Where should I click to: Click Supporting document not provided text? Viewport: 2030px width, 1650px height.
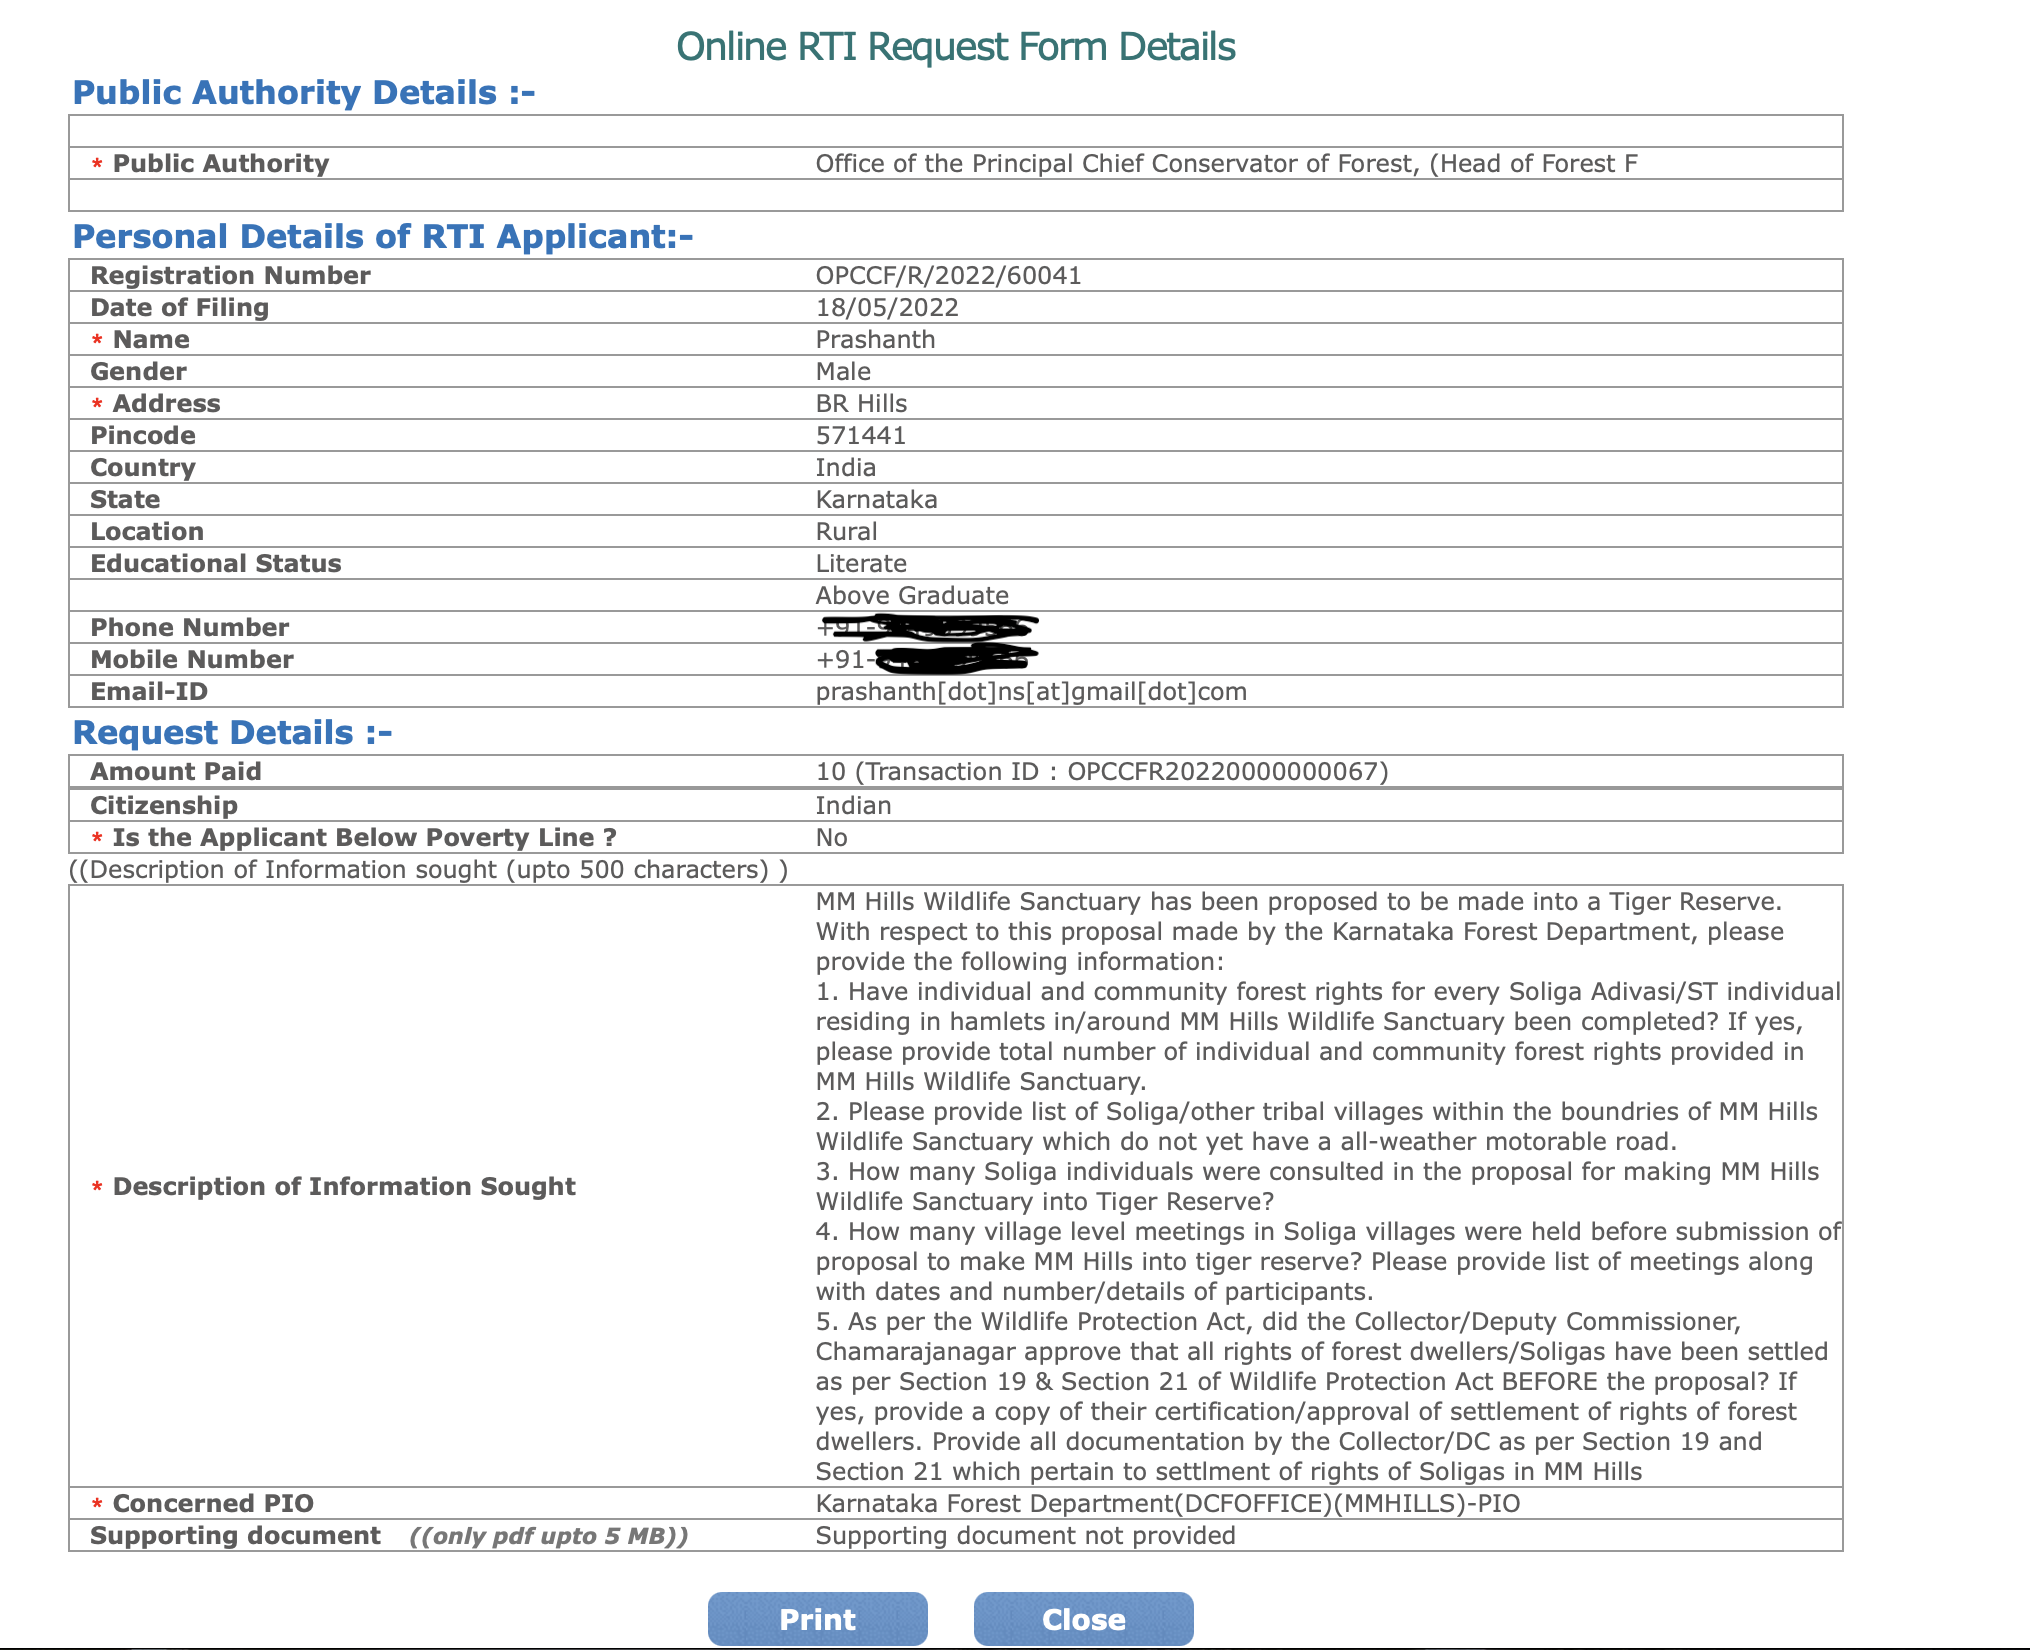pos(1025,1536)
